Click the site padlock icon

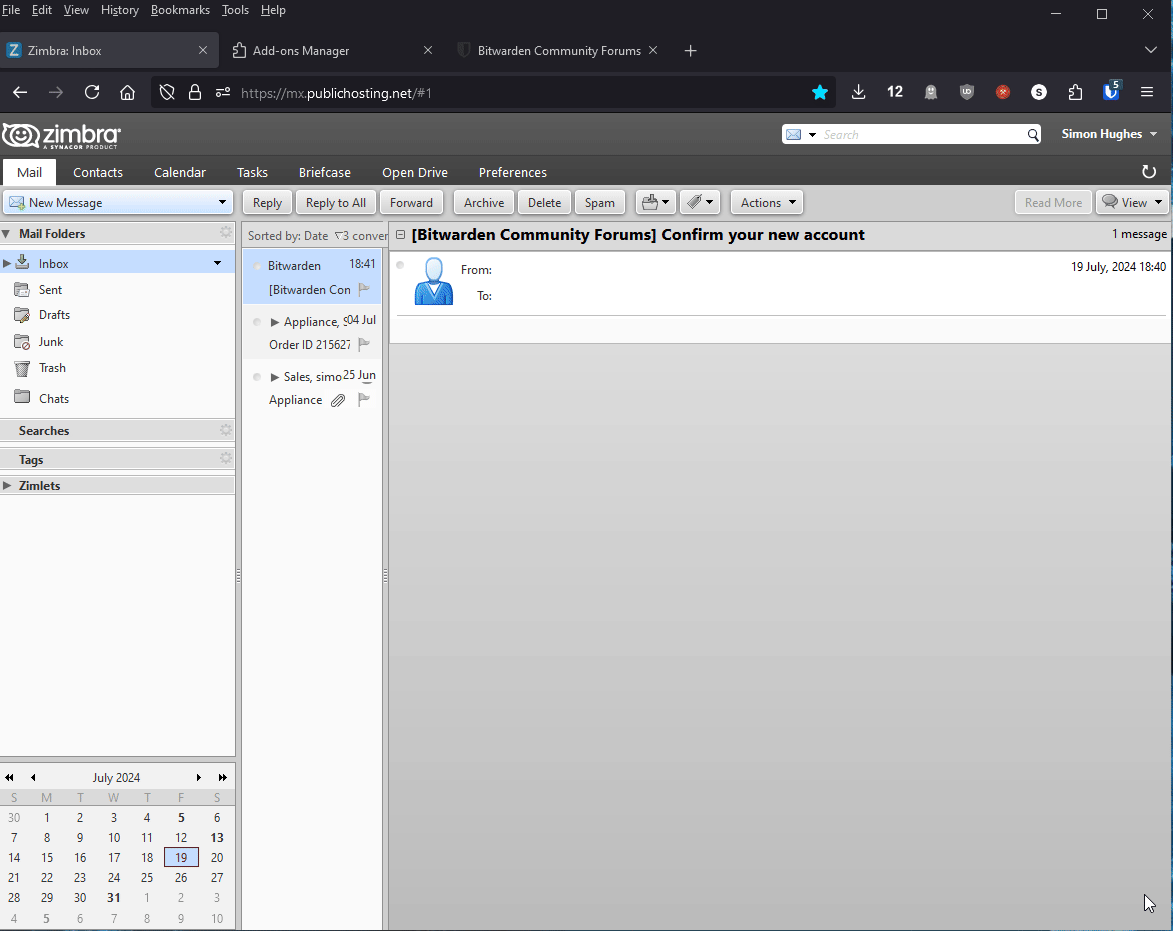pos(195,92)
